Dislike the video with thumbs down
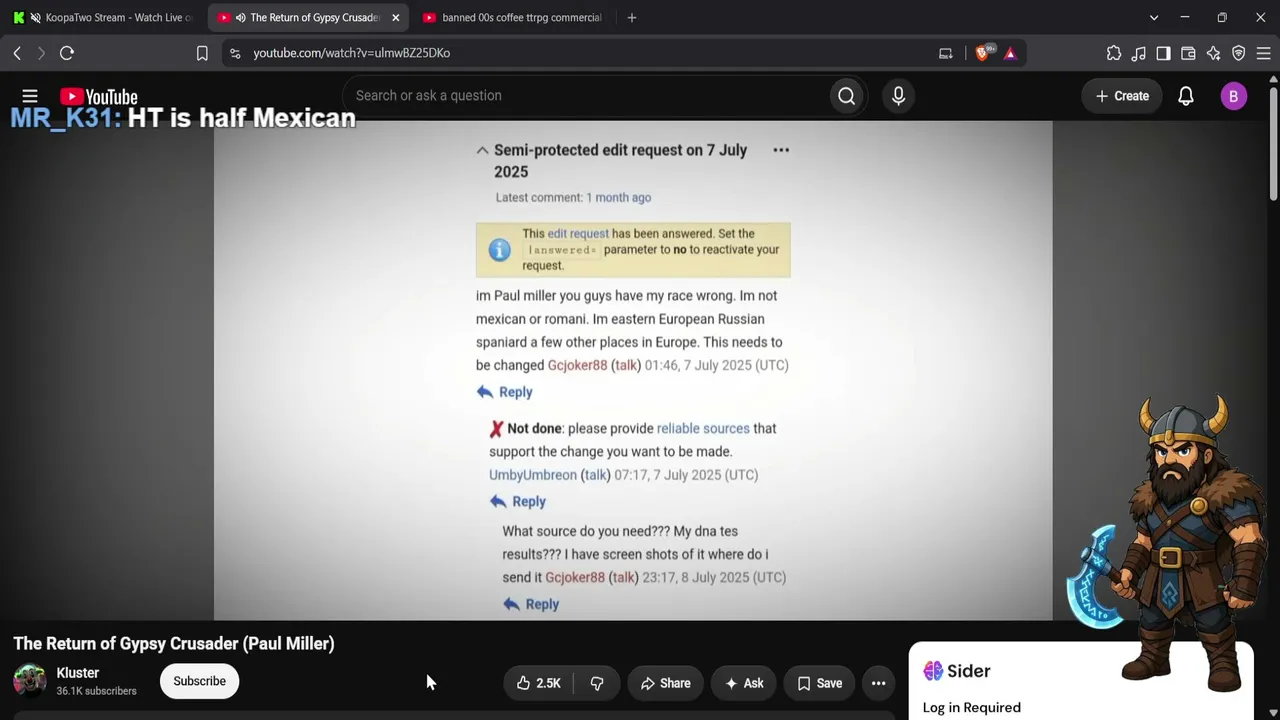The width and height of the screenshot is (1280, 720). (x=597, y=683)
